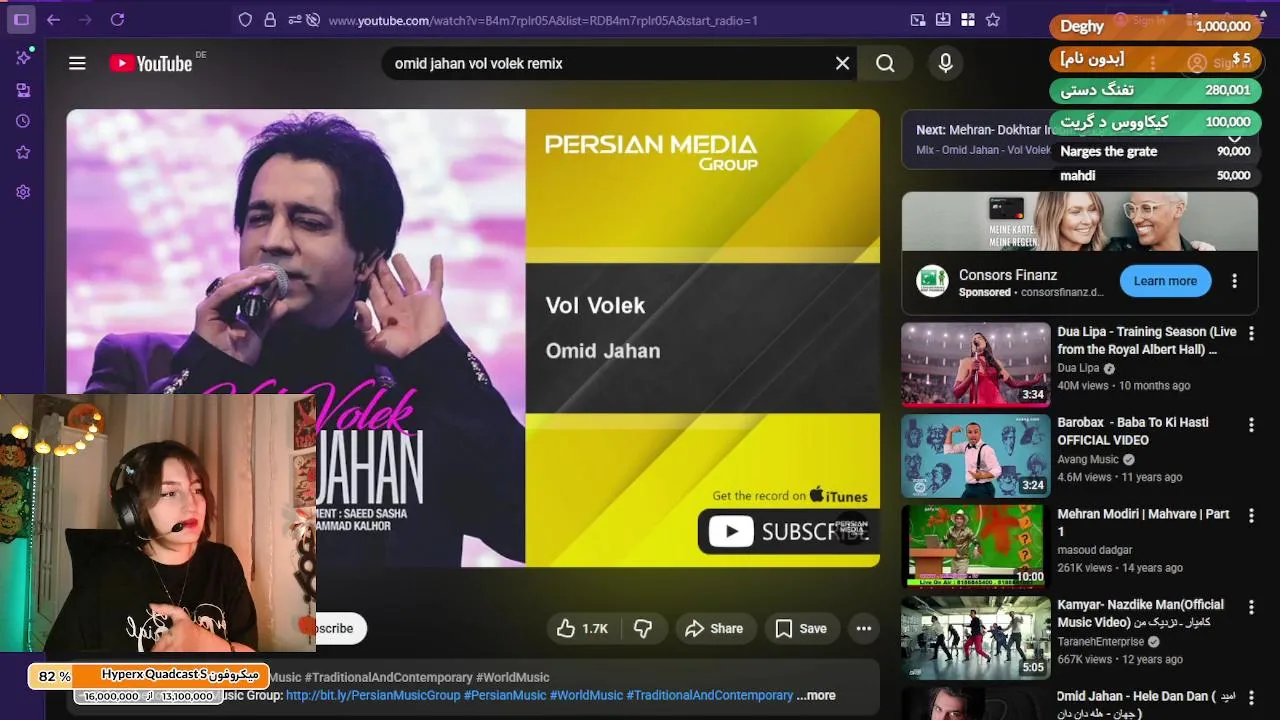Go back with the browser back arrow

(53, 19)
